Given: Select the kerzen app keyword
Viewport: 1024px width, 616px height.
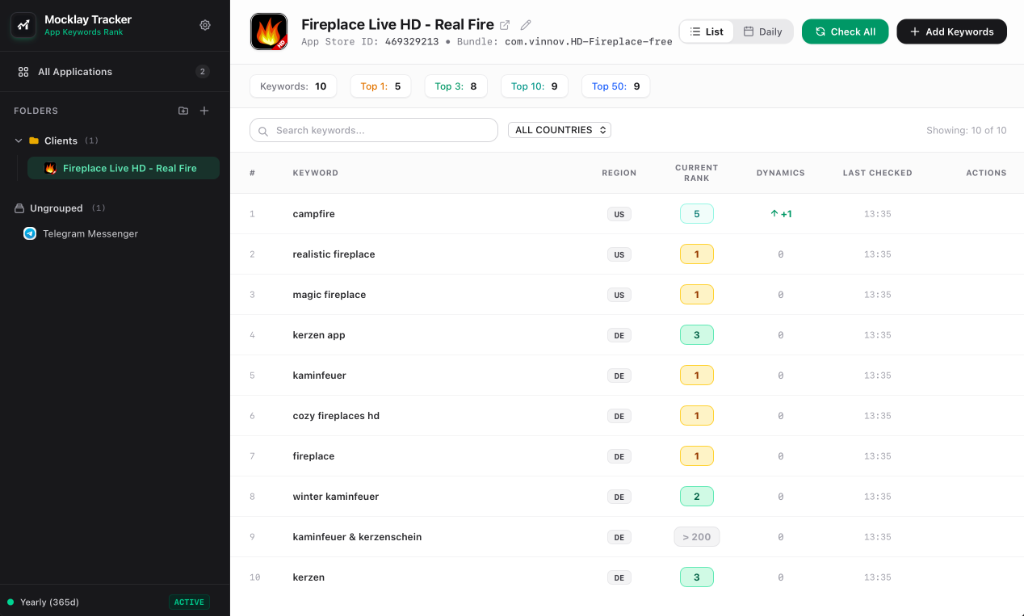Looking at the screenshot, I should click(319, 335).
